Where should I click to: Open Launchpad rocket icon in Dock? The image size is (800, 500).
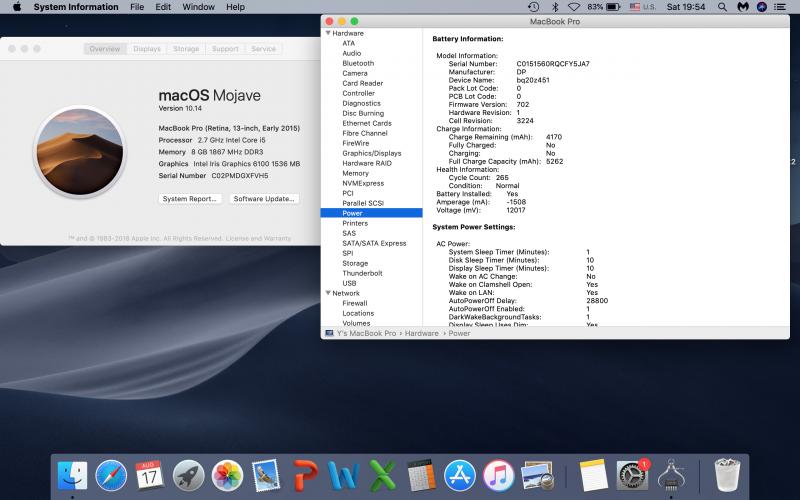pyautogui.click(x=188, y=476)
